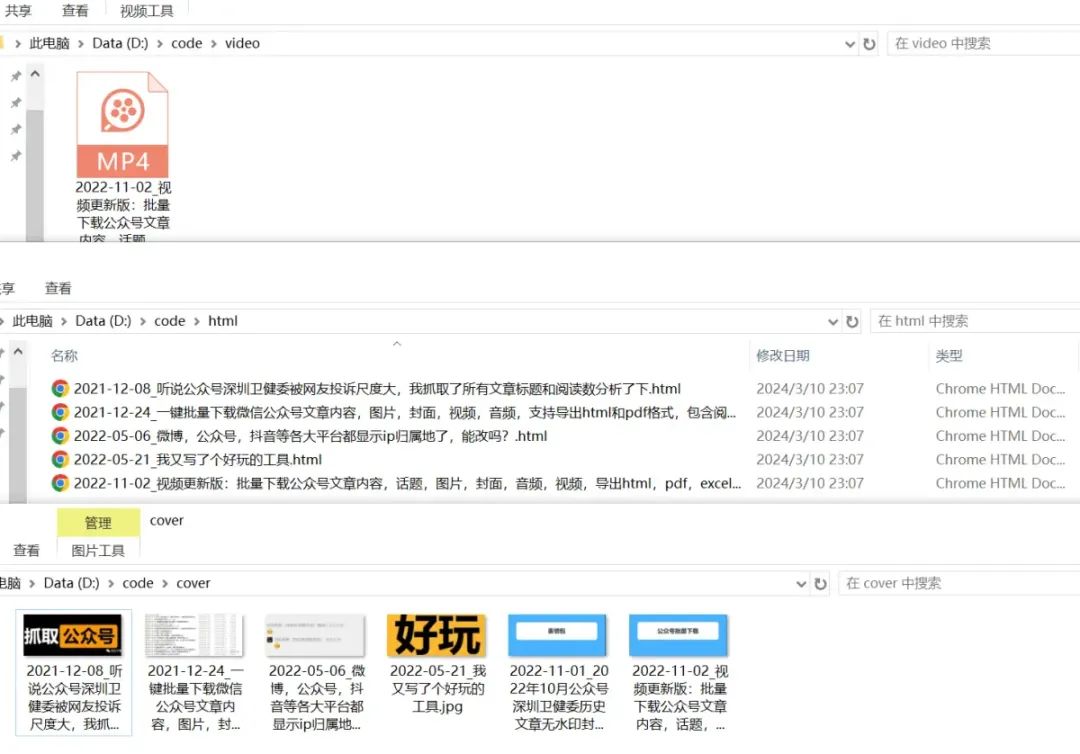This screenshot has width=1080, height=754.
Task: Select the 2022-05-06 cover image thumbnail
Action: pyautogui.click(x=315, y=635)
